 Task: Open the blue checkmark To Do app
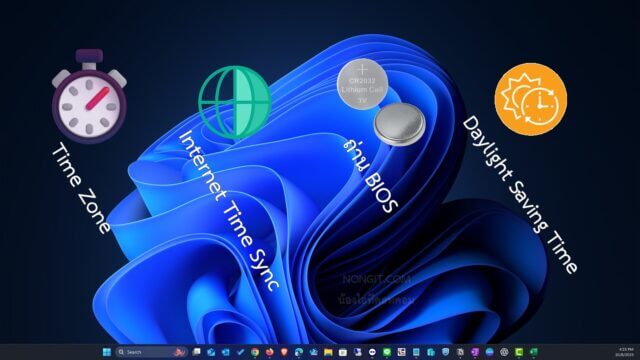240,352
